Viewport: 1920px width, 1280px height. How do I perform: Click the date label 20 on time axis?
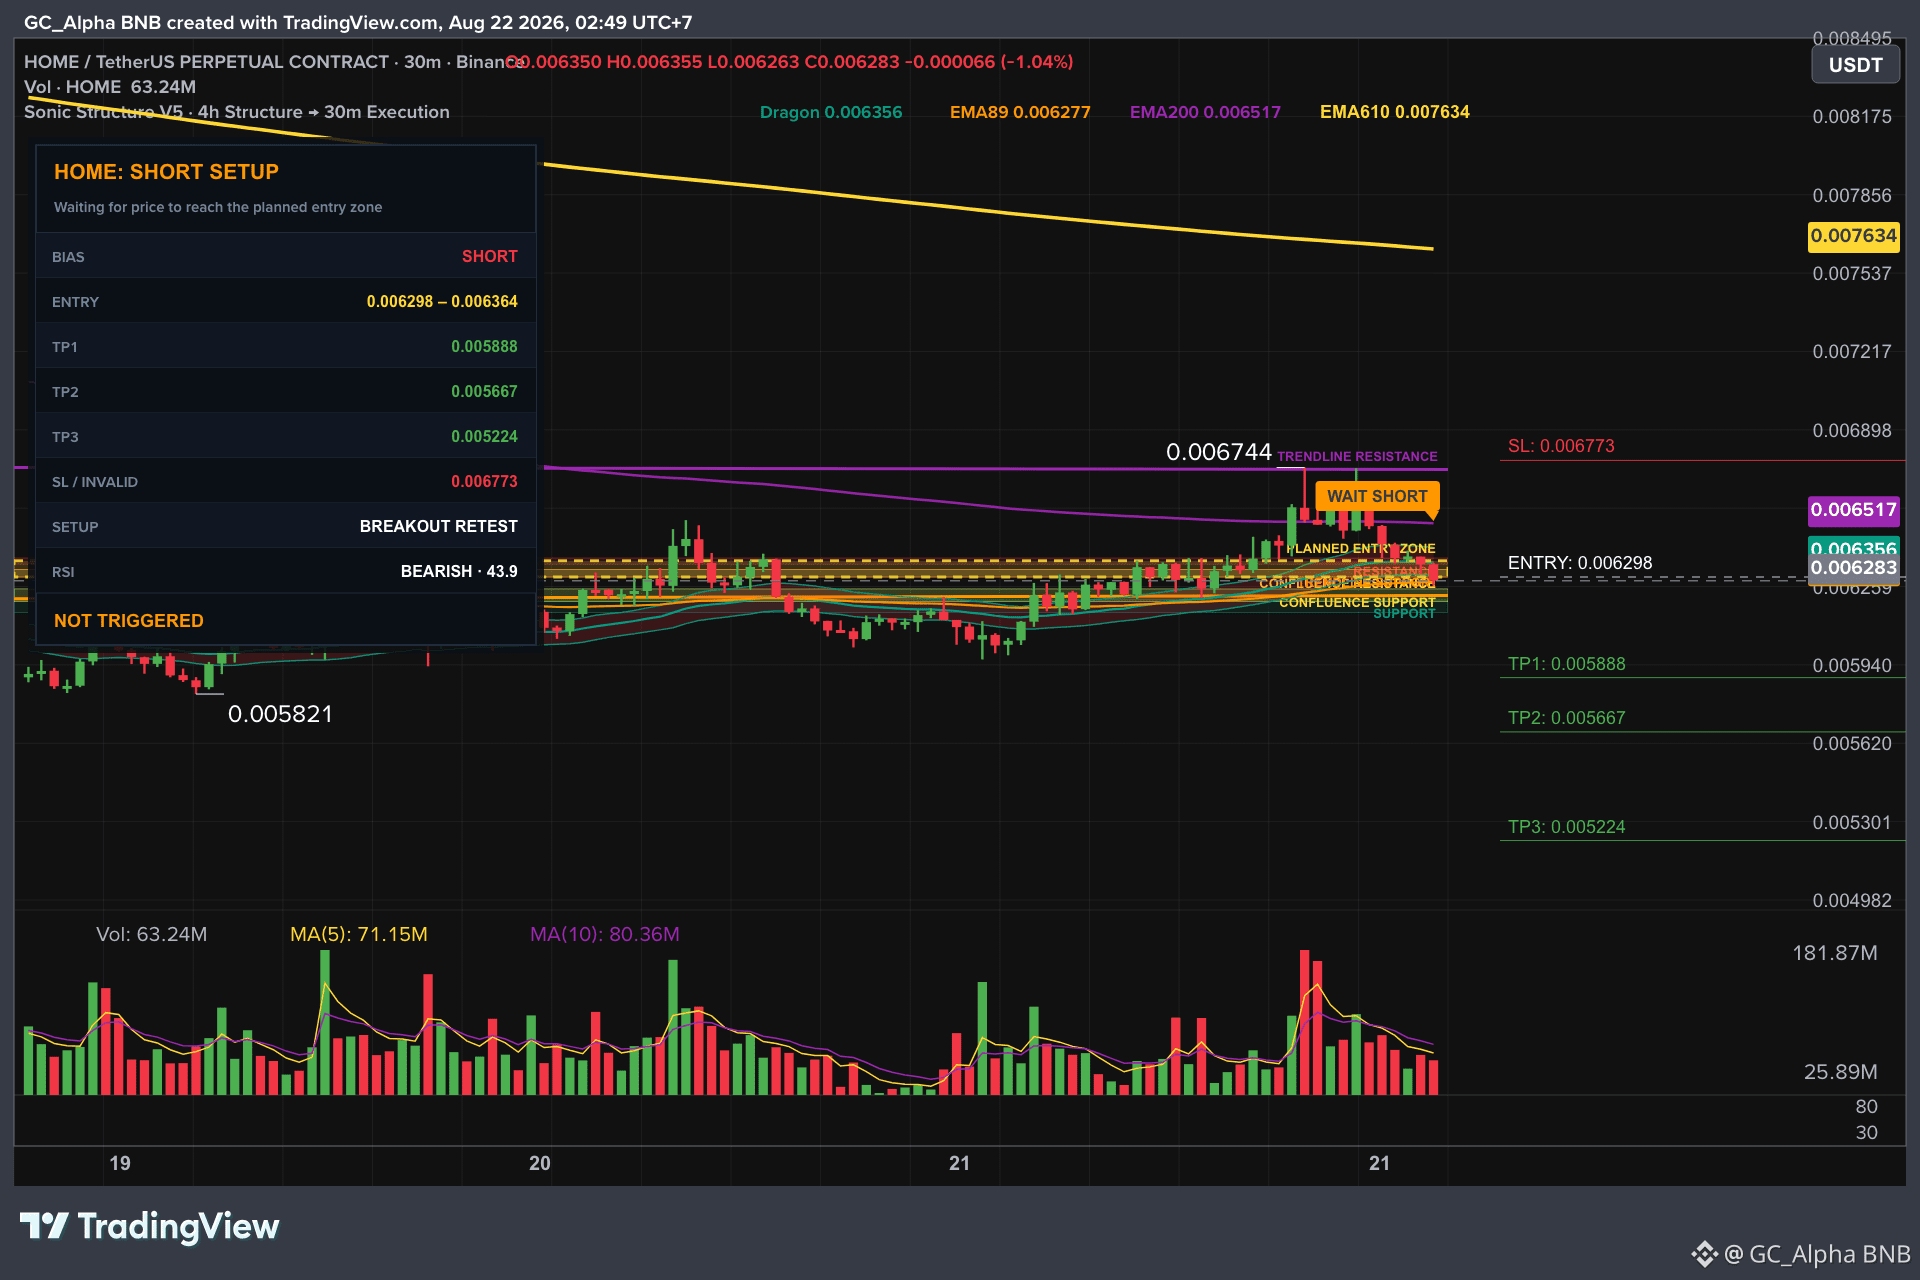coord(540,1163)
